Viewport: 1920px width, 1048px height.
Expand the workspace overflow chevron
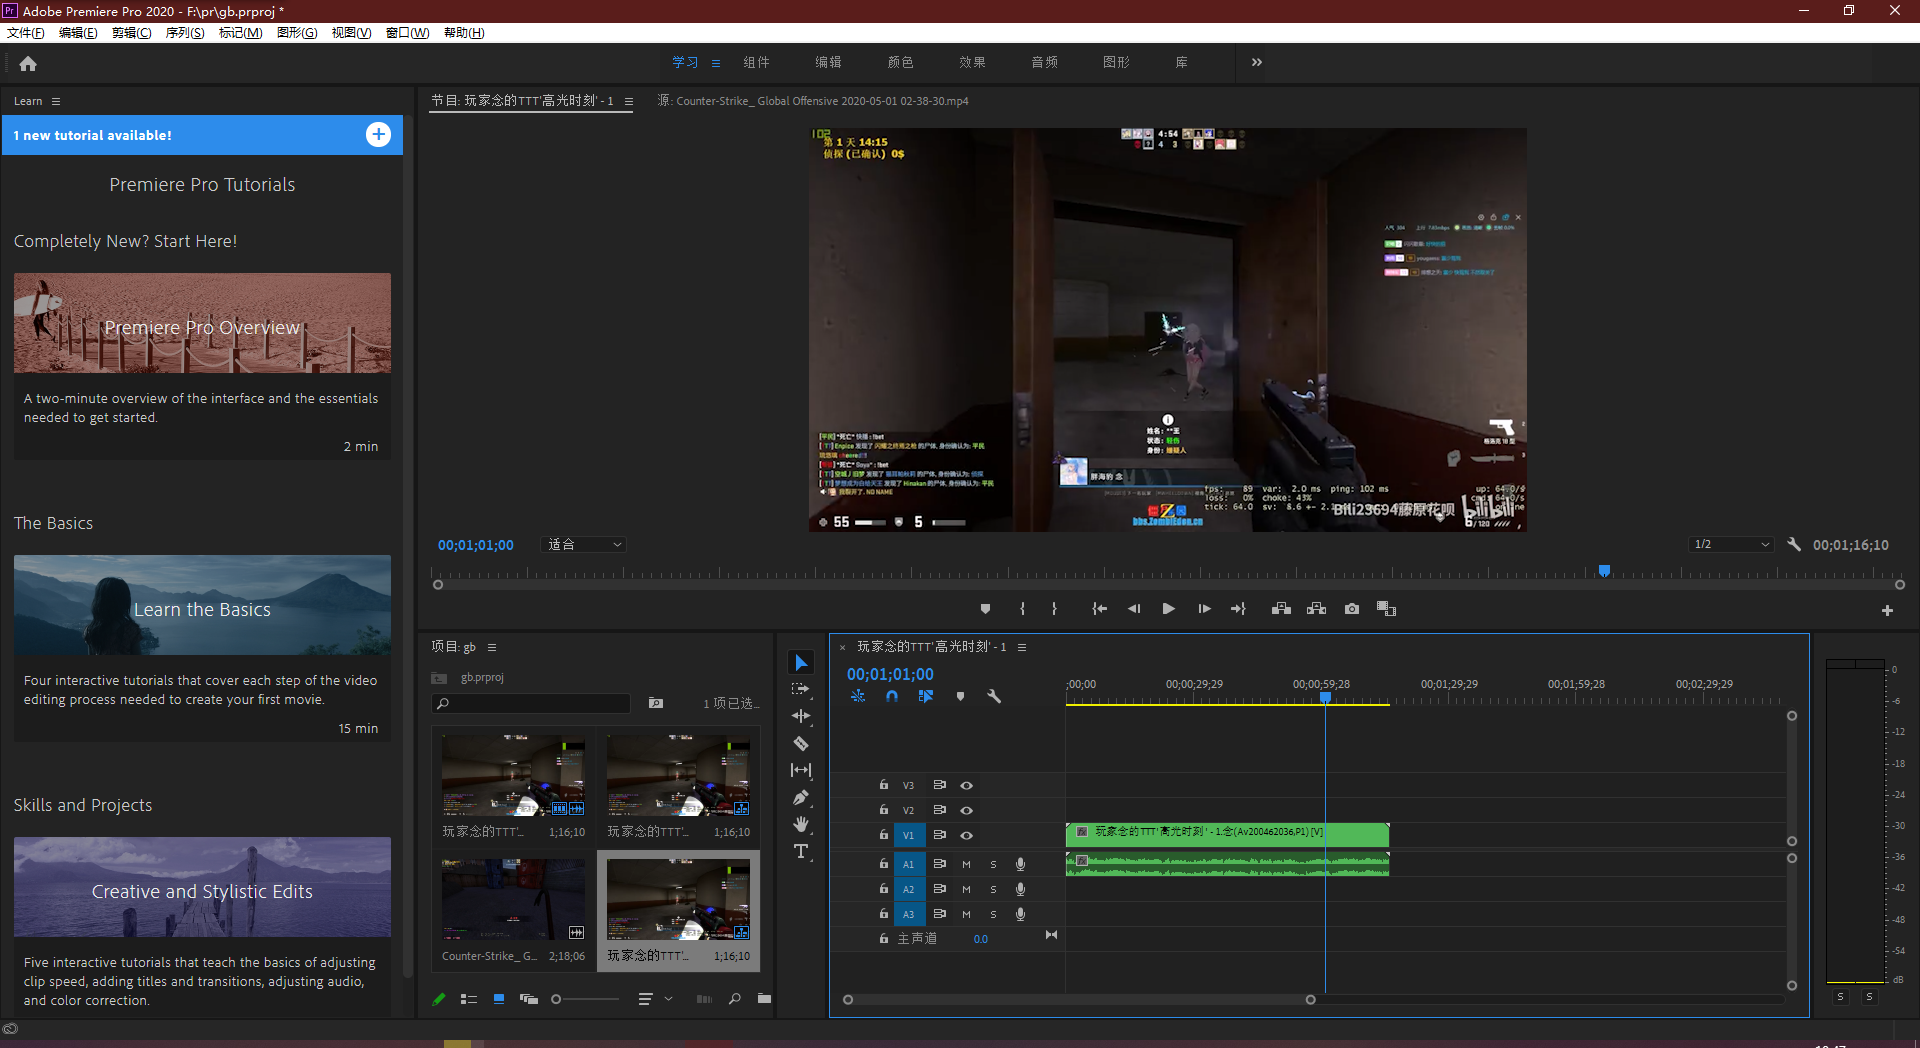point(1256,62)
